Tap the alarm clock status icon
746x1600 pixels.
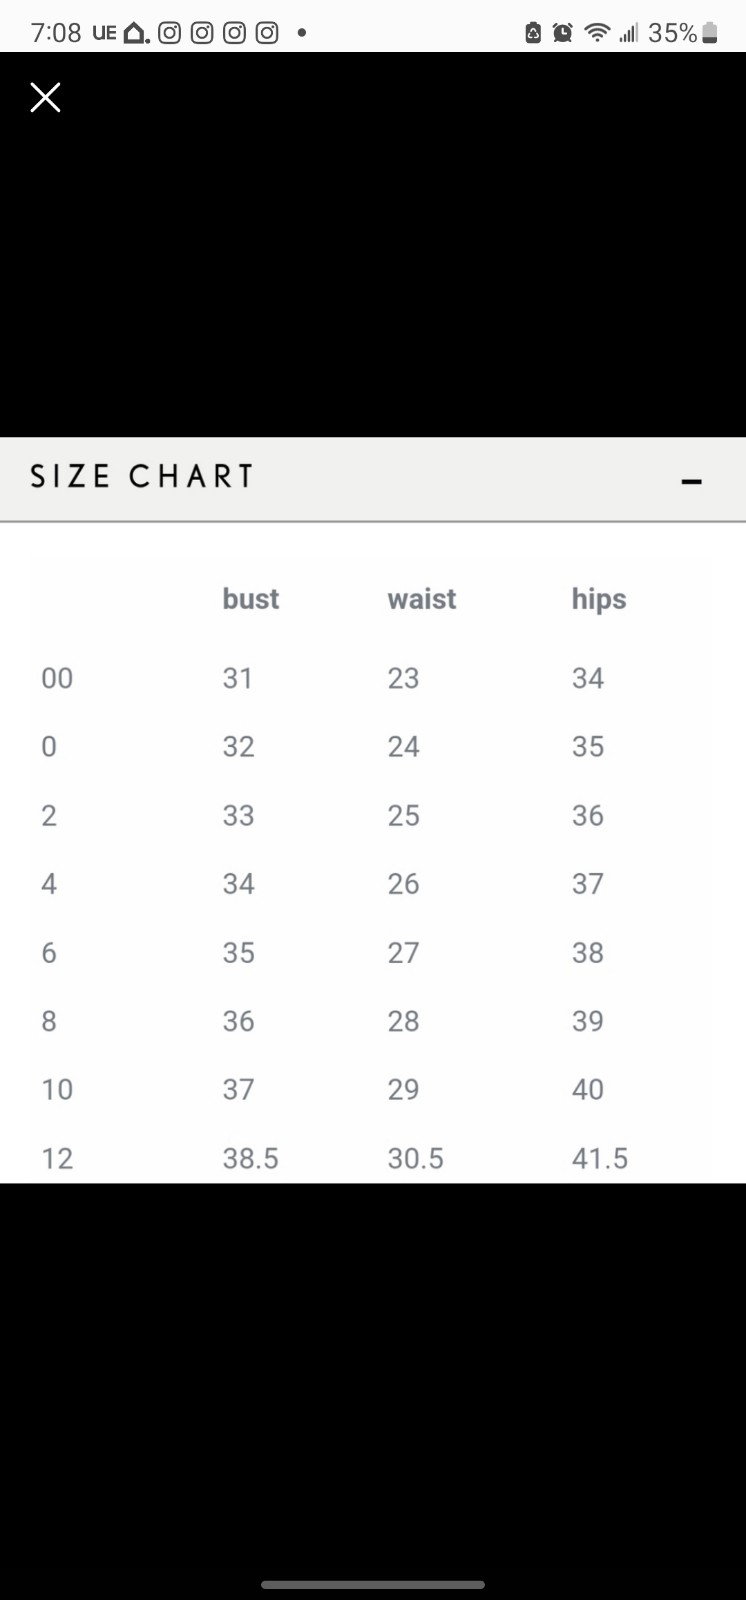pos(563,33)
